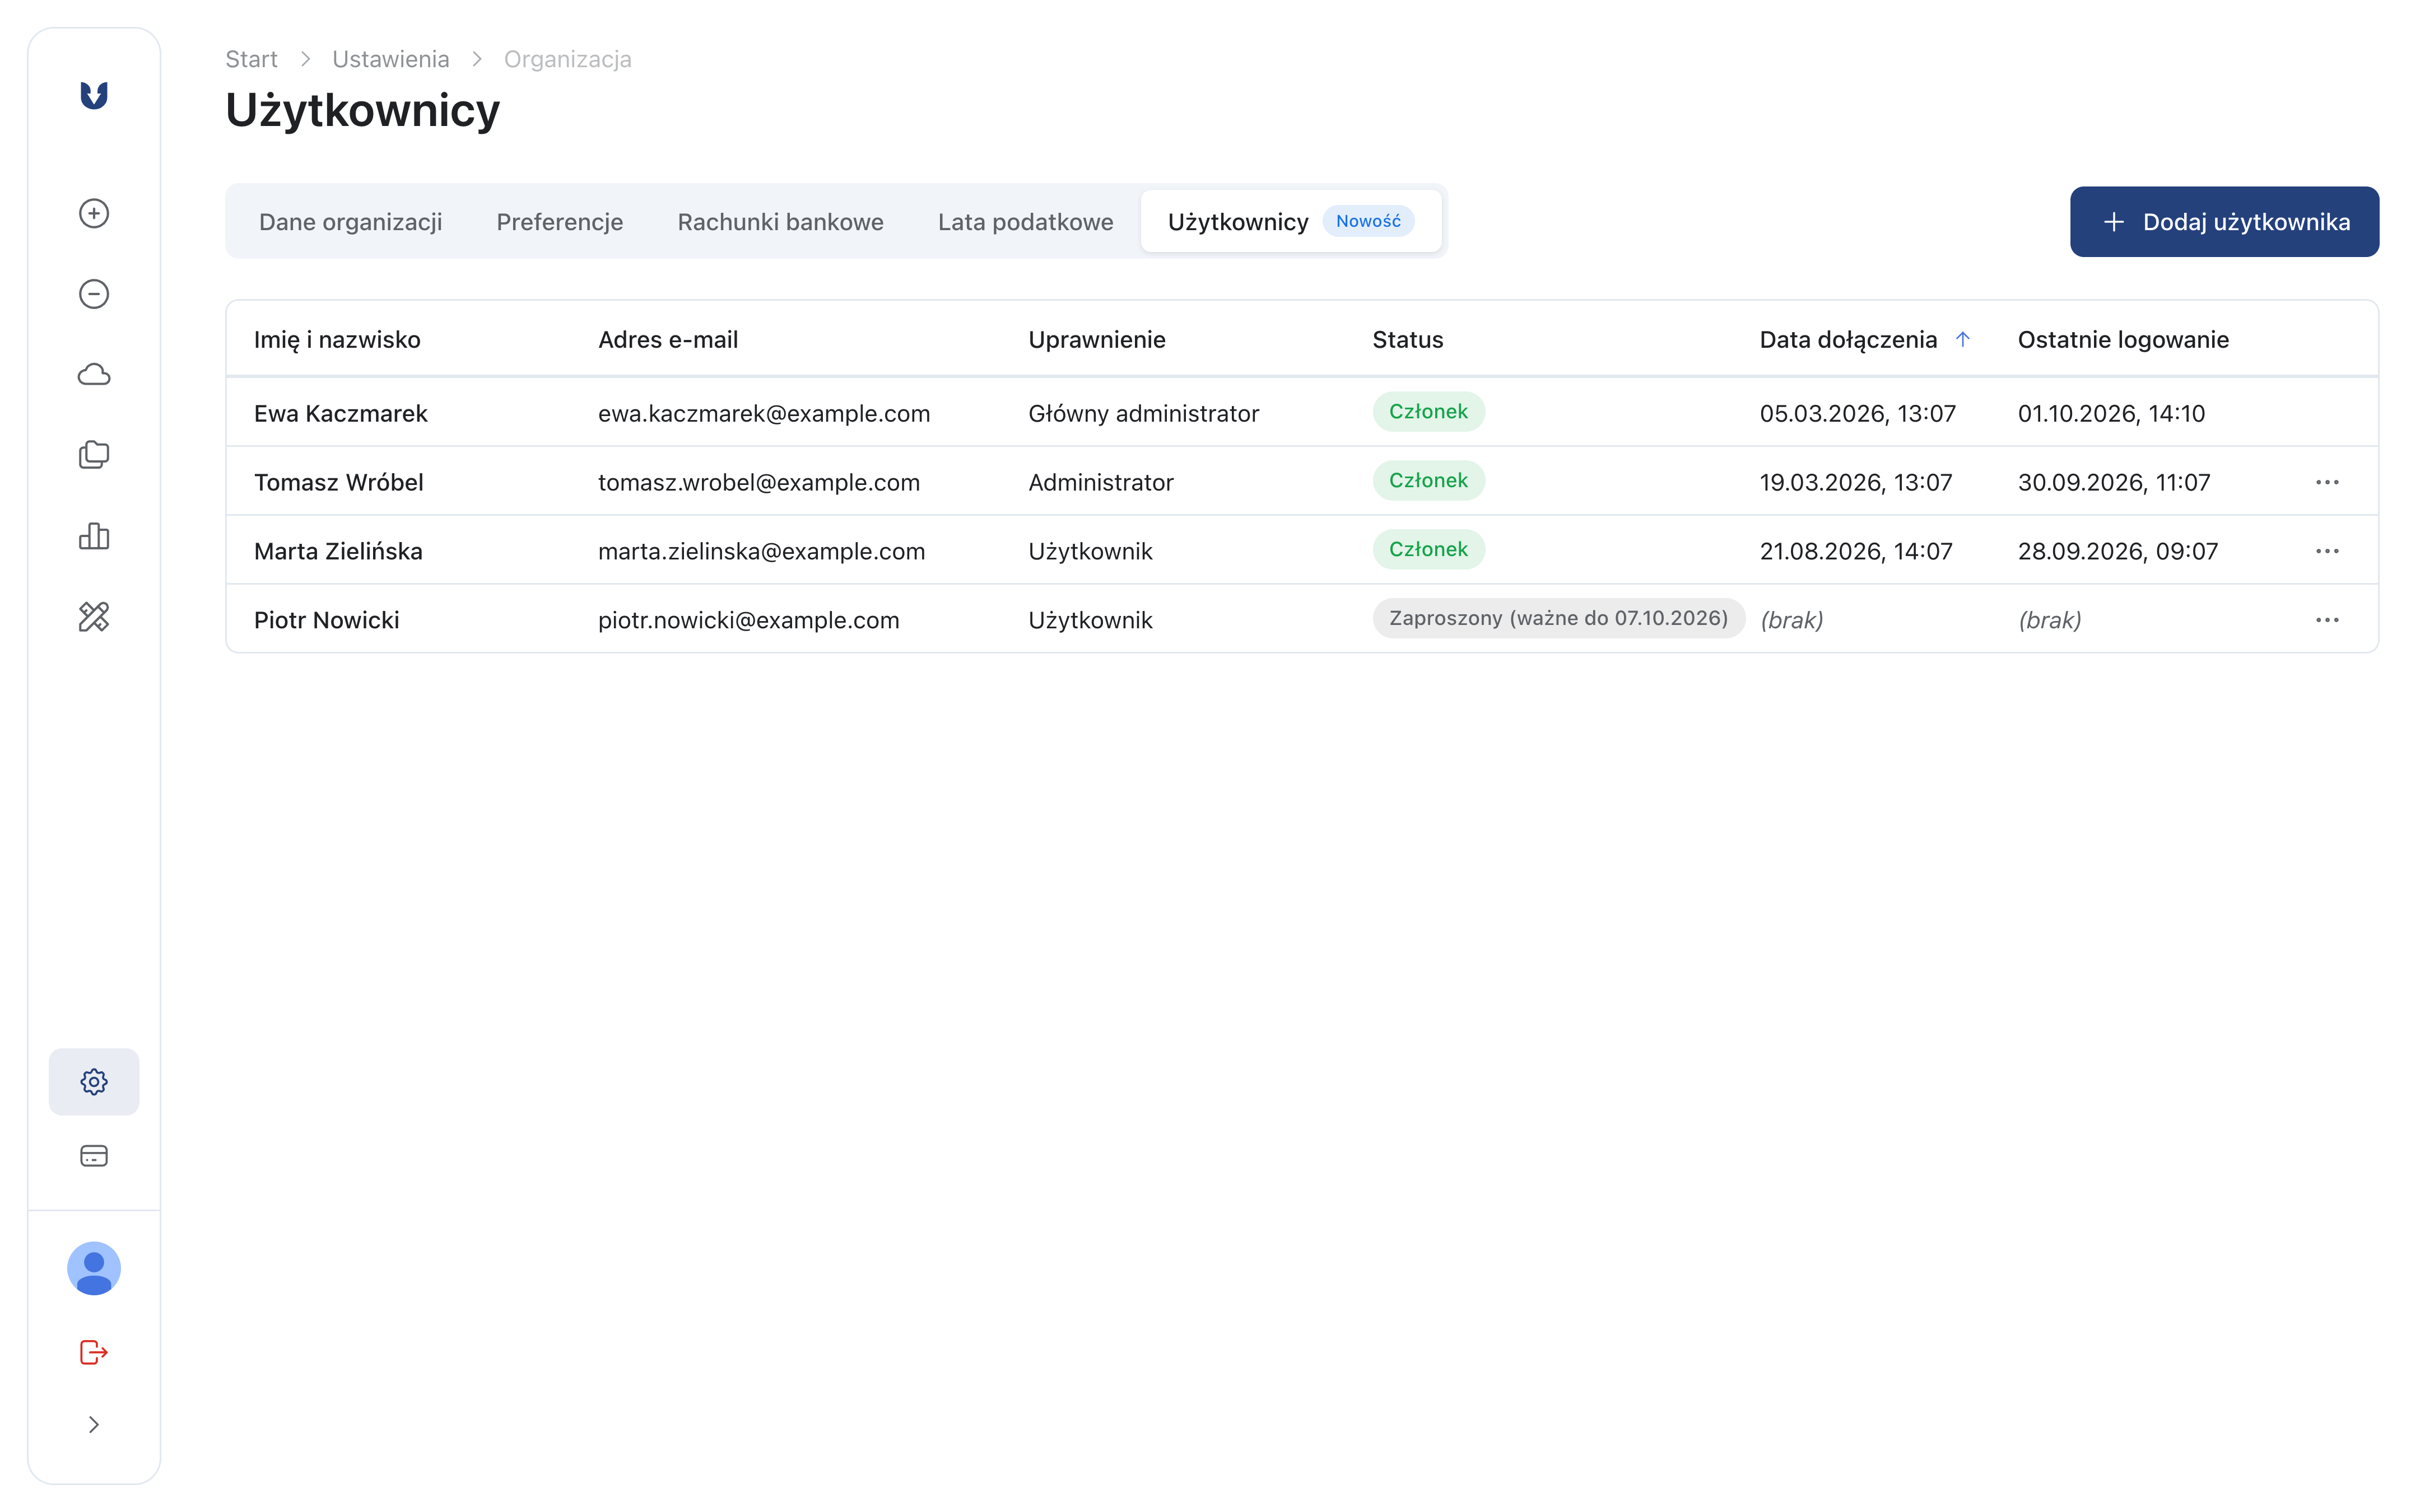Viewport: 2420px width, 1512px height.
Task: Click the minus circle icon in sidebar
Action: coord(94,294)
